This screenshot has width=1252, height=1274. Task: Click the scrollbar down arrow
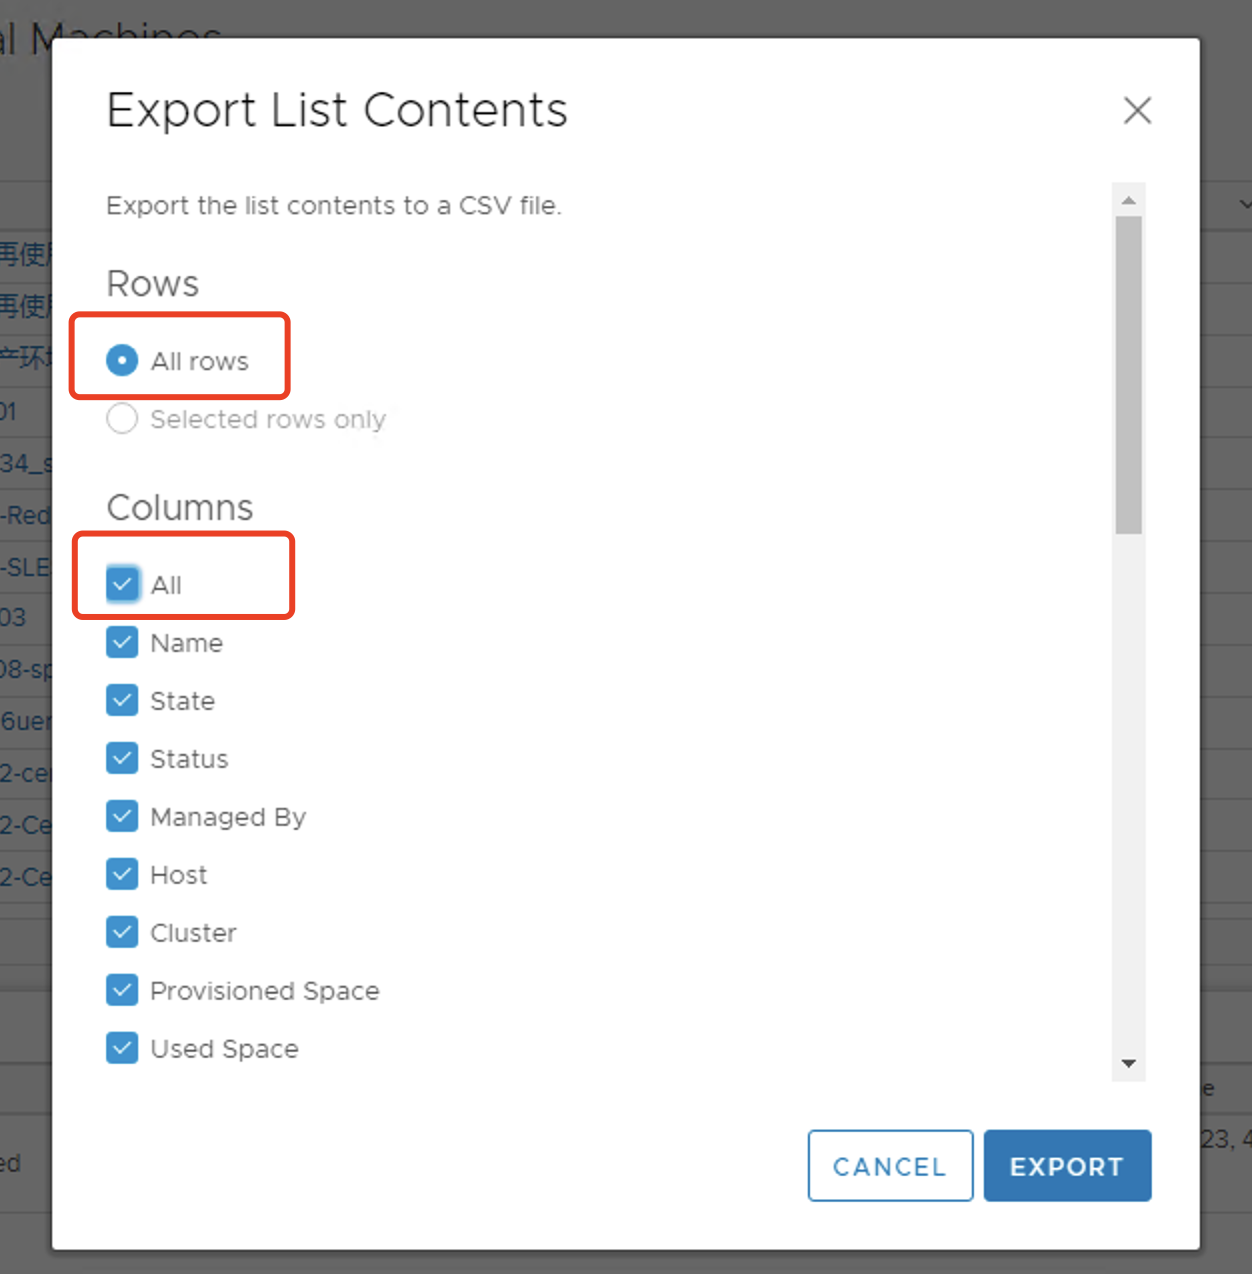pyautogui.click(x=1128, y=1064)
